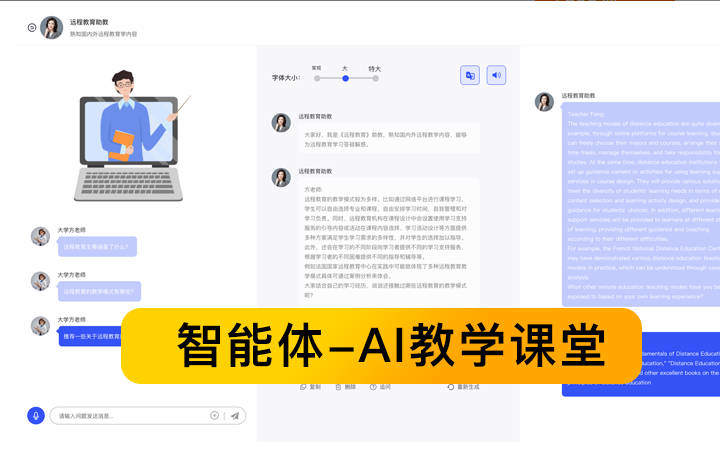
Task: Click 追问 to ask a follow-up
Action: 380,386
